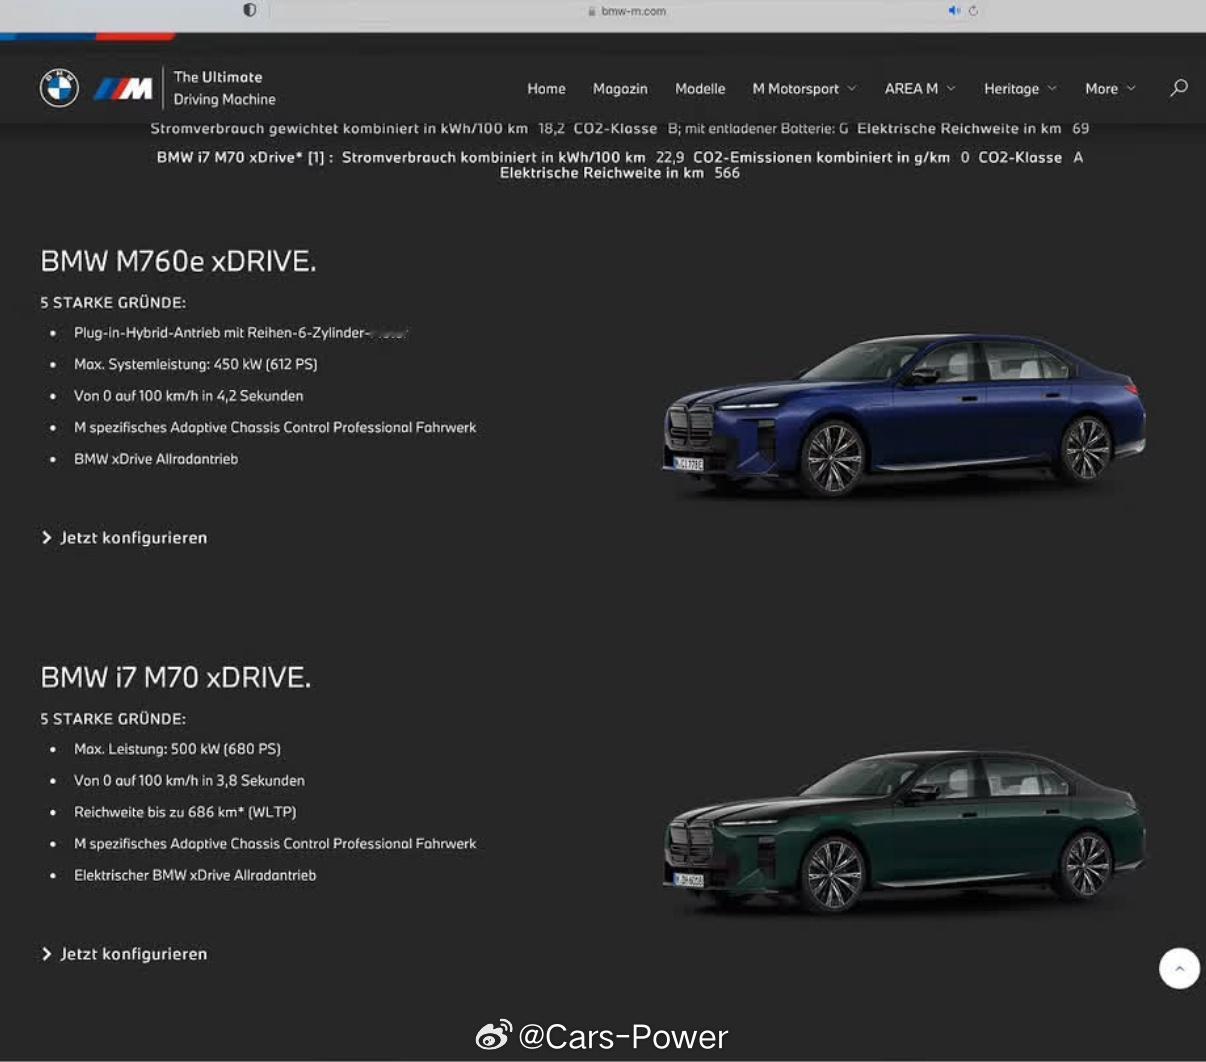Click Jetzt konfigurieren under i7 M70 xDrive
Image resolution: width=1206 pixels, height=1062 pixels.
tap(124, 954)
